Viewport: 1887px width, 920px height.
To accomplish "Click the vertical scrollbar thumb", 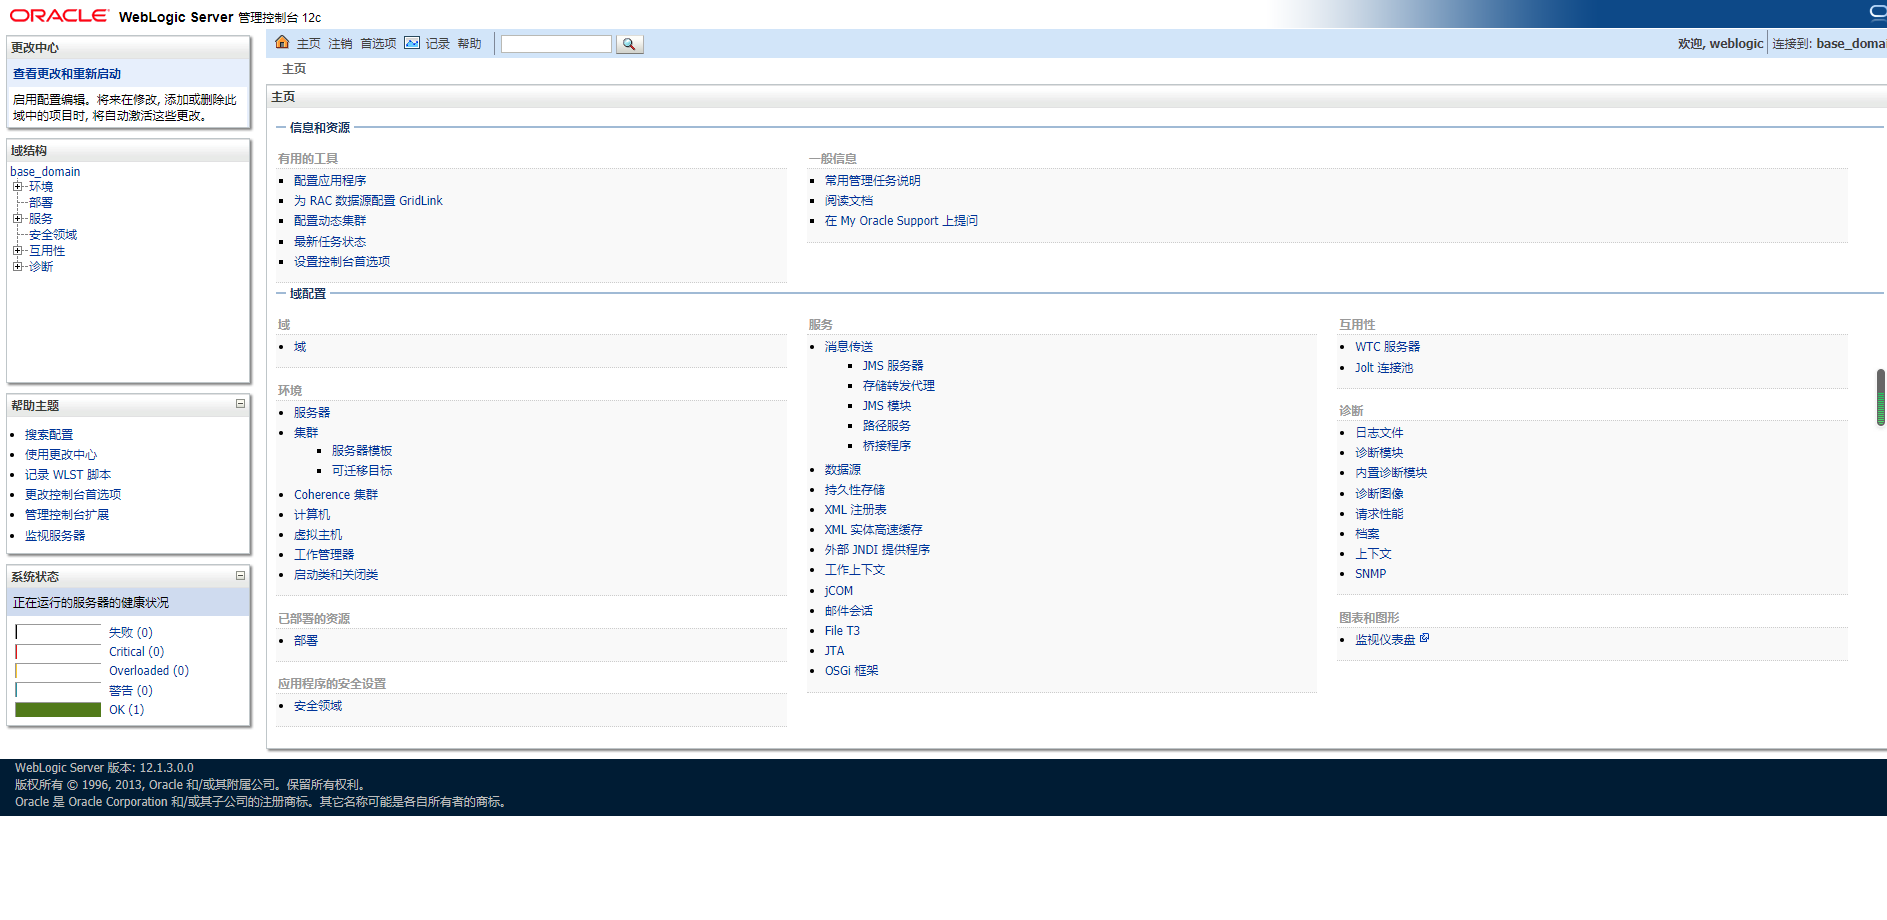I will pyautogui.click(x=1881, y=398).
